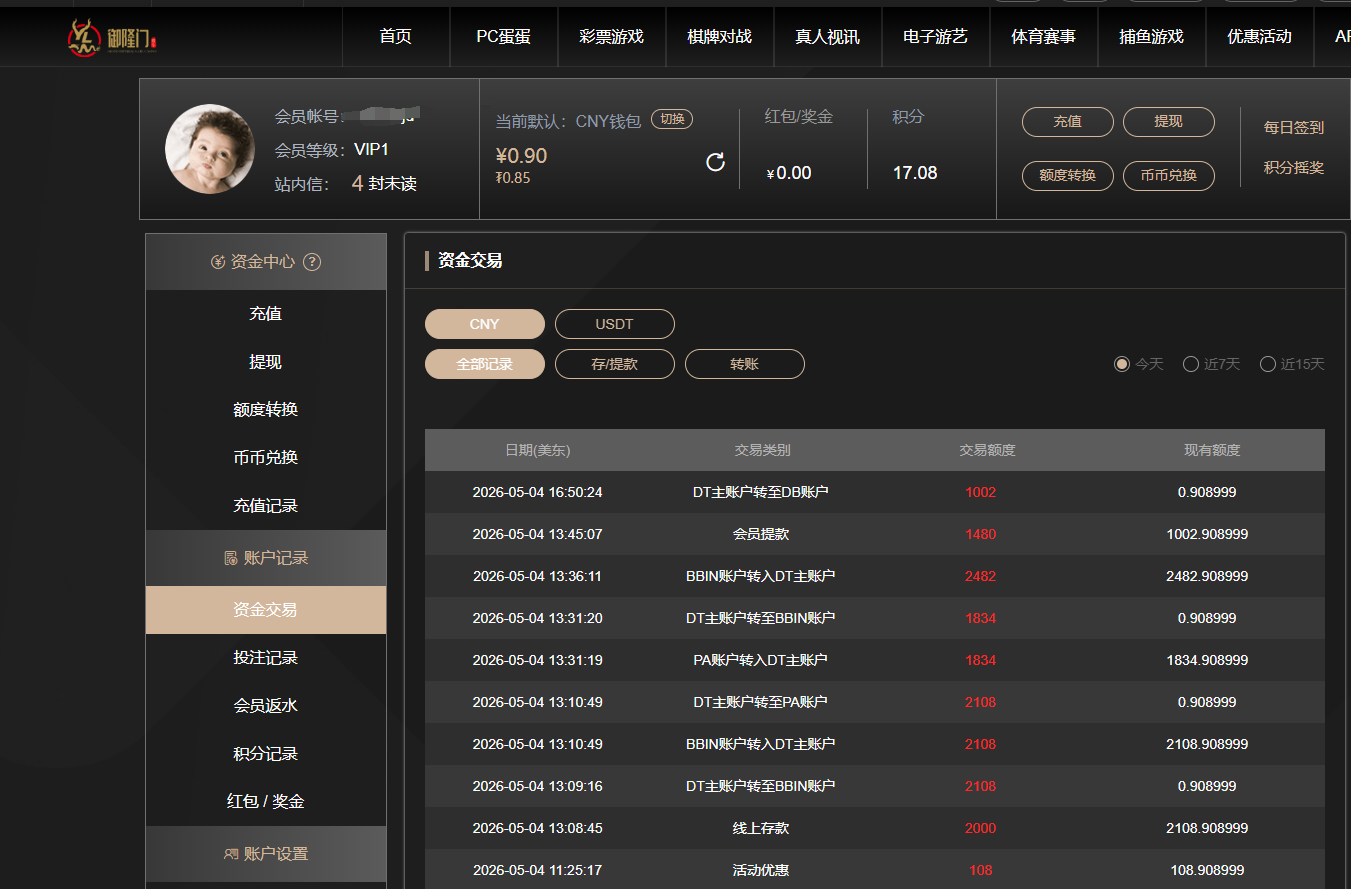
Task: Click the 日期(美东) column header
Action: pos(538,450)
